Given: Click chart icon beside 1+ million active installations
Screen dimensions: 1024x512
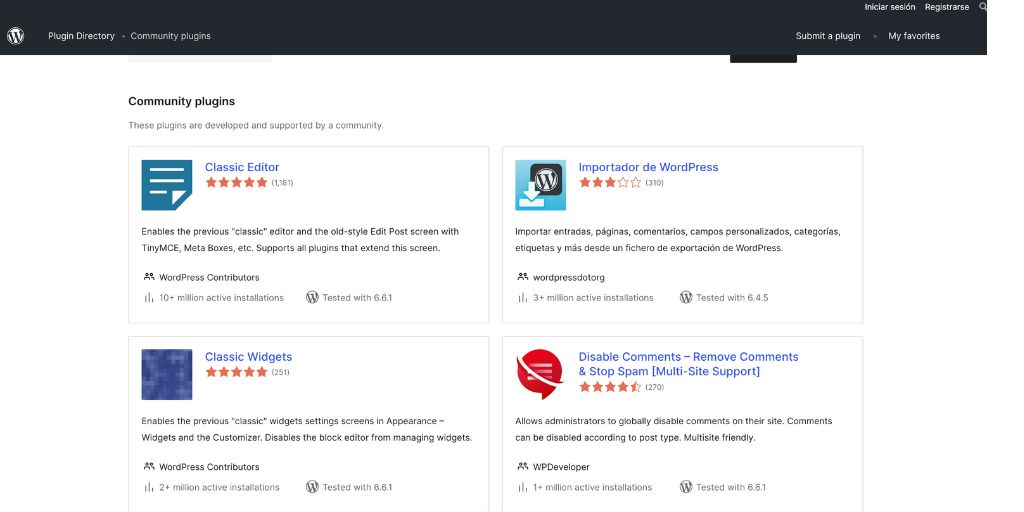Looking at the screenshot, I should [522, 487].
